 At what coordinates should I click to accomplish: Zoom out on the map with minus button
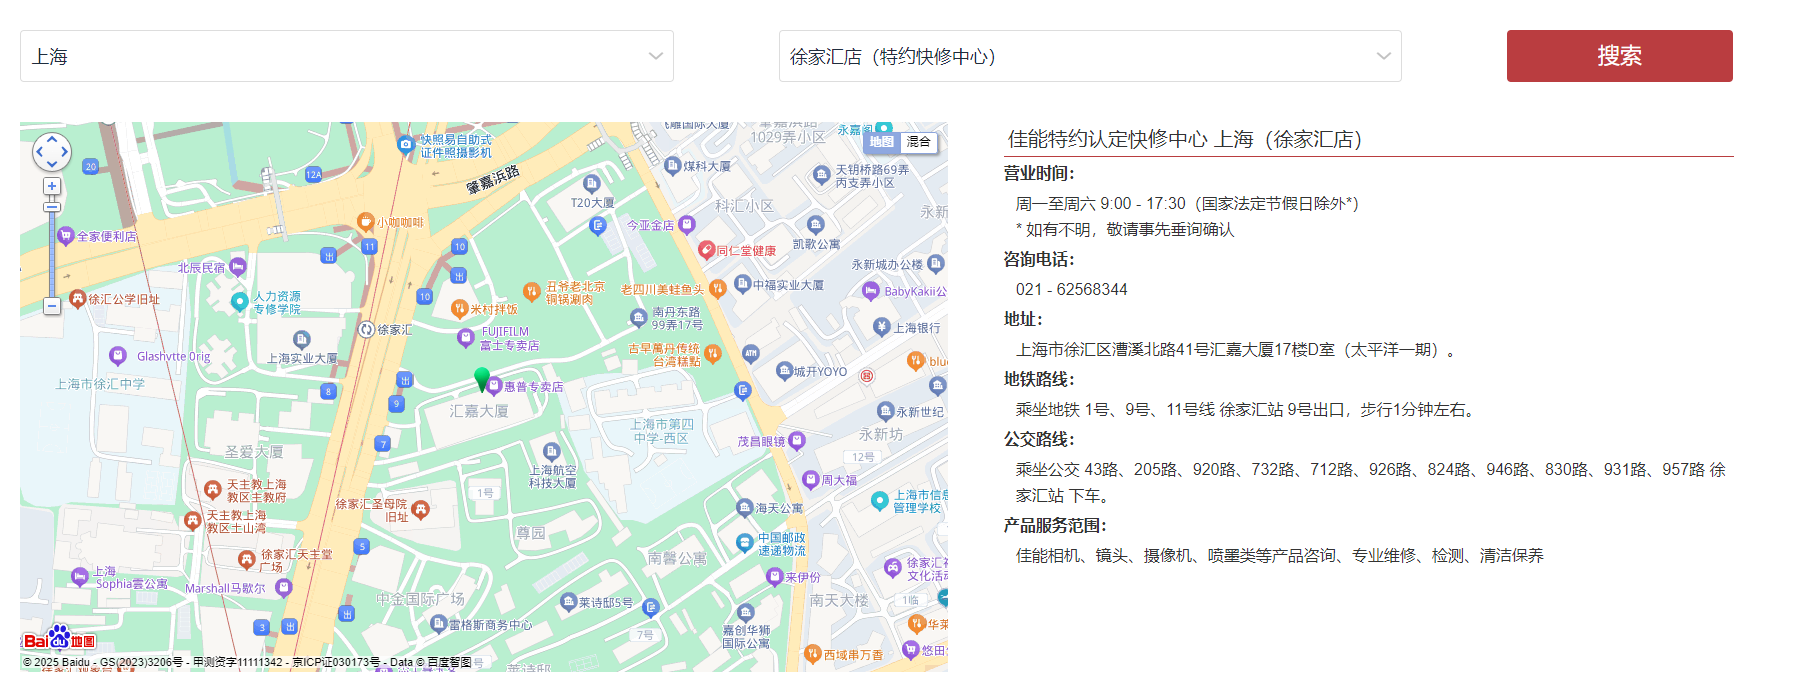tap(52, 306)
